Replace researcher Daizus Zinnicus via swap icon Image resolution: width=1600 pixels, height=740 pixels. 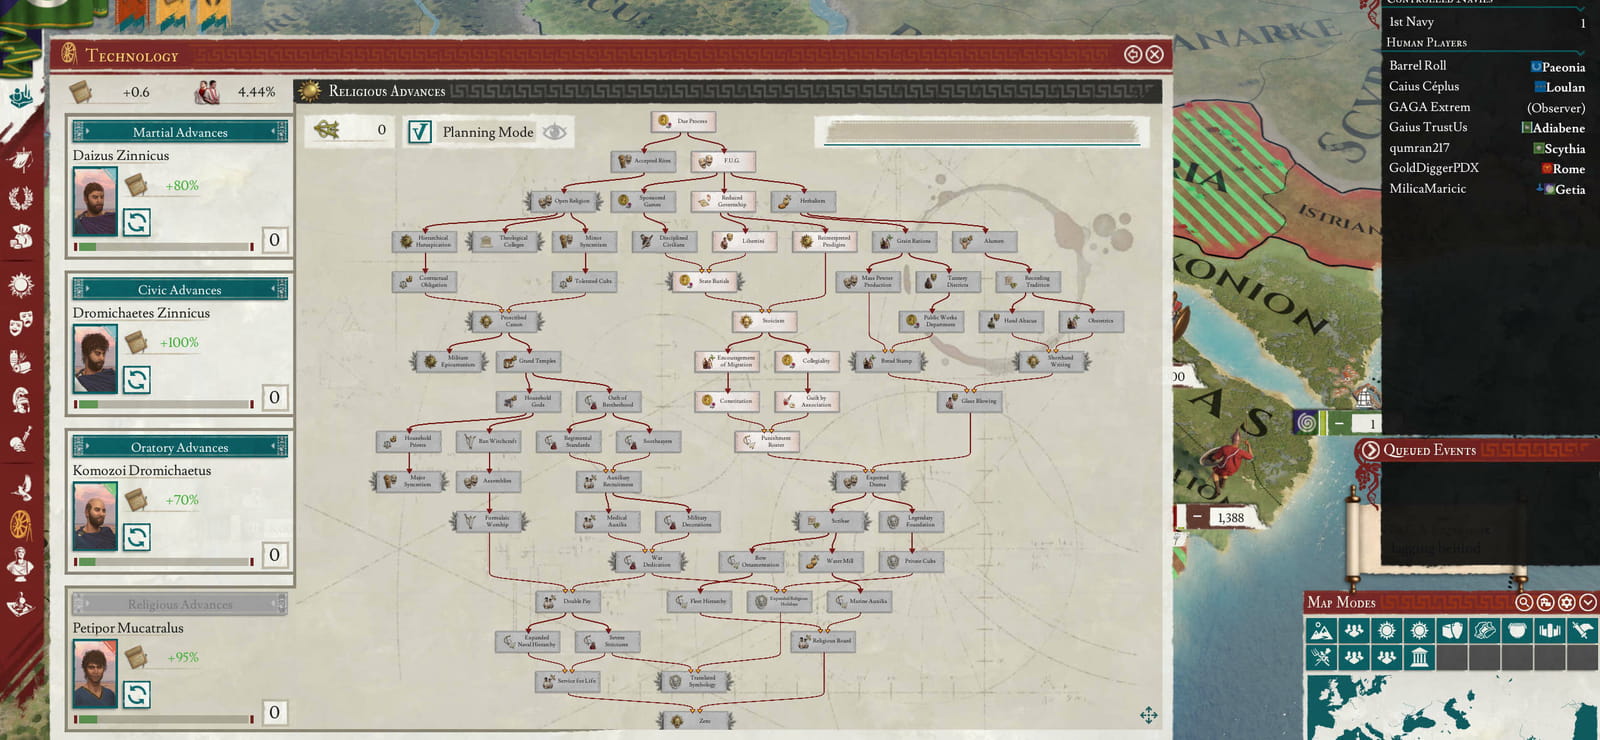point(137,222)
